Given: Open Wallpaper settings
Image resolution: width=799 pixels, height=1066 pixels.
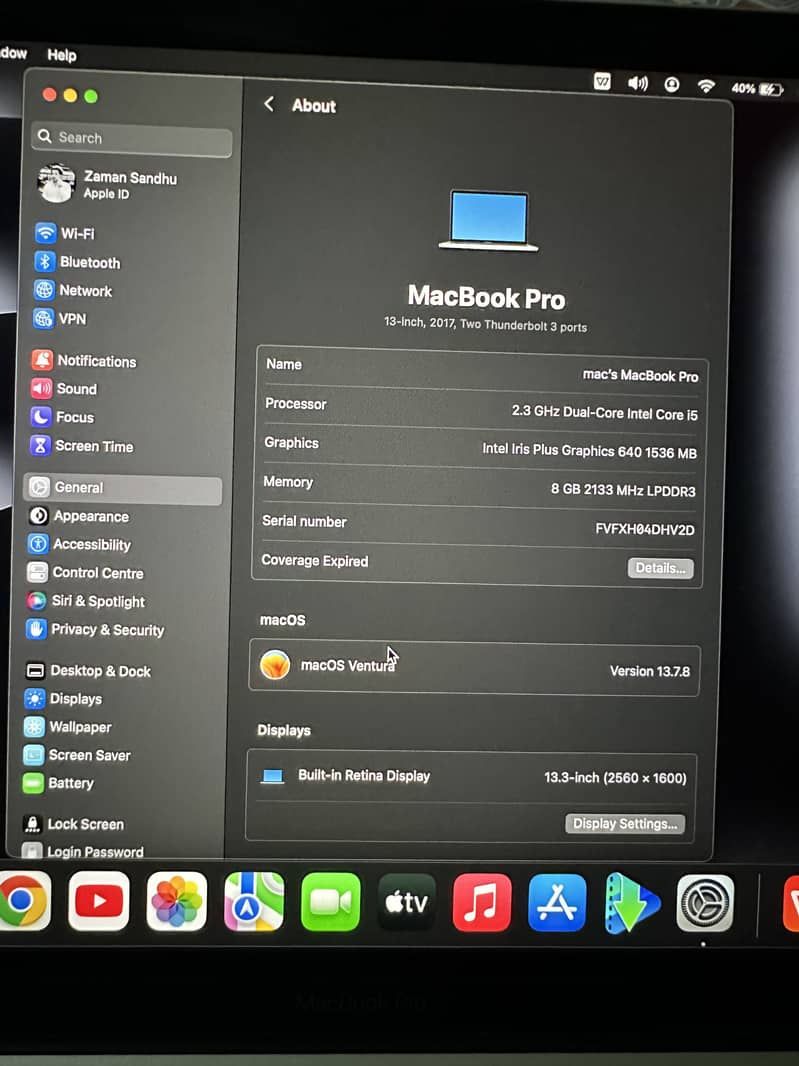Looking at the screenshot, I should point(67,727).
